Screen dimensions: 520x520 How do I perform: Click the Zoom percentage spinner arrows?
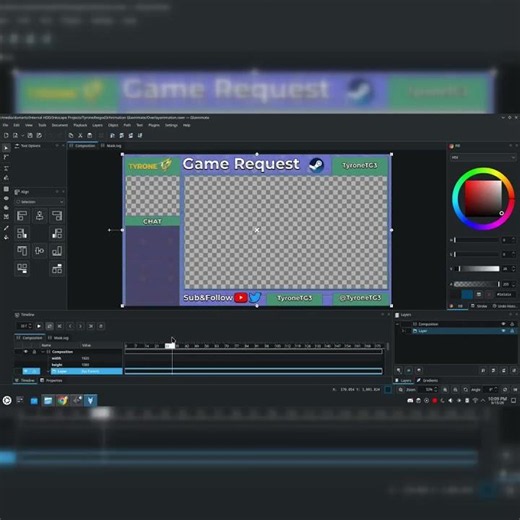click(436, 390)
